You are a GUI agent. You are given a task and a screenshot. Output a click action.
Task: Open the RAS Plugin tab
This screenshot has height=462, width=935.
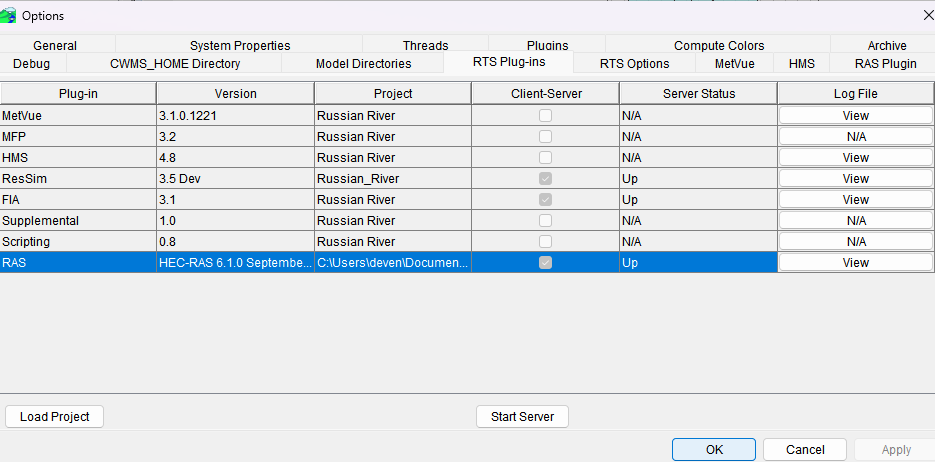pos(885,63)
